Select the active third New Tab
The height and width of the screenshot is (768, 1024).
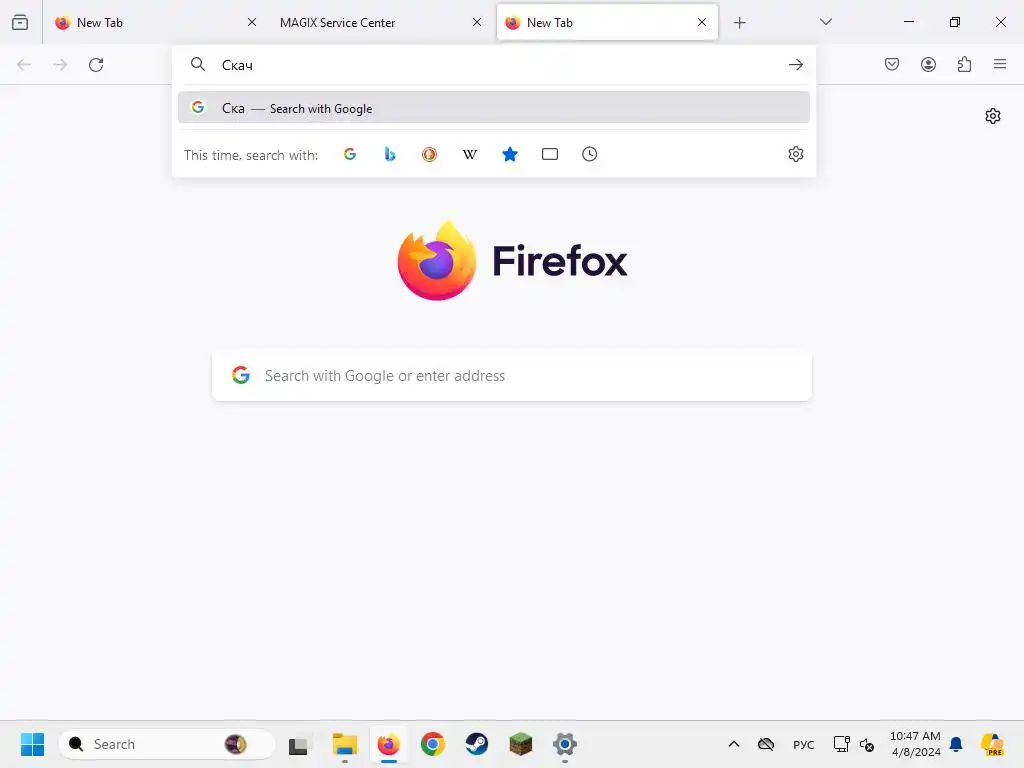pos(607,22)
